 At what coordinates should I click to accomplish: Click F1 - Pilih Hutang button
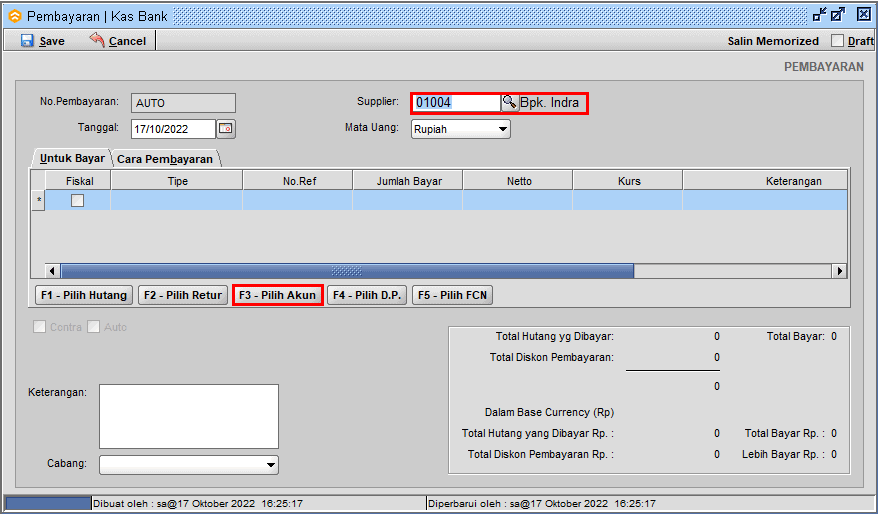point(84,295)
